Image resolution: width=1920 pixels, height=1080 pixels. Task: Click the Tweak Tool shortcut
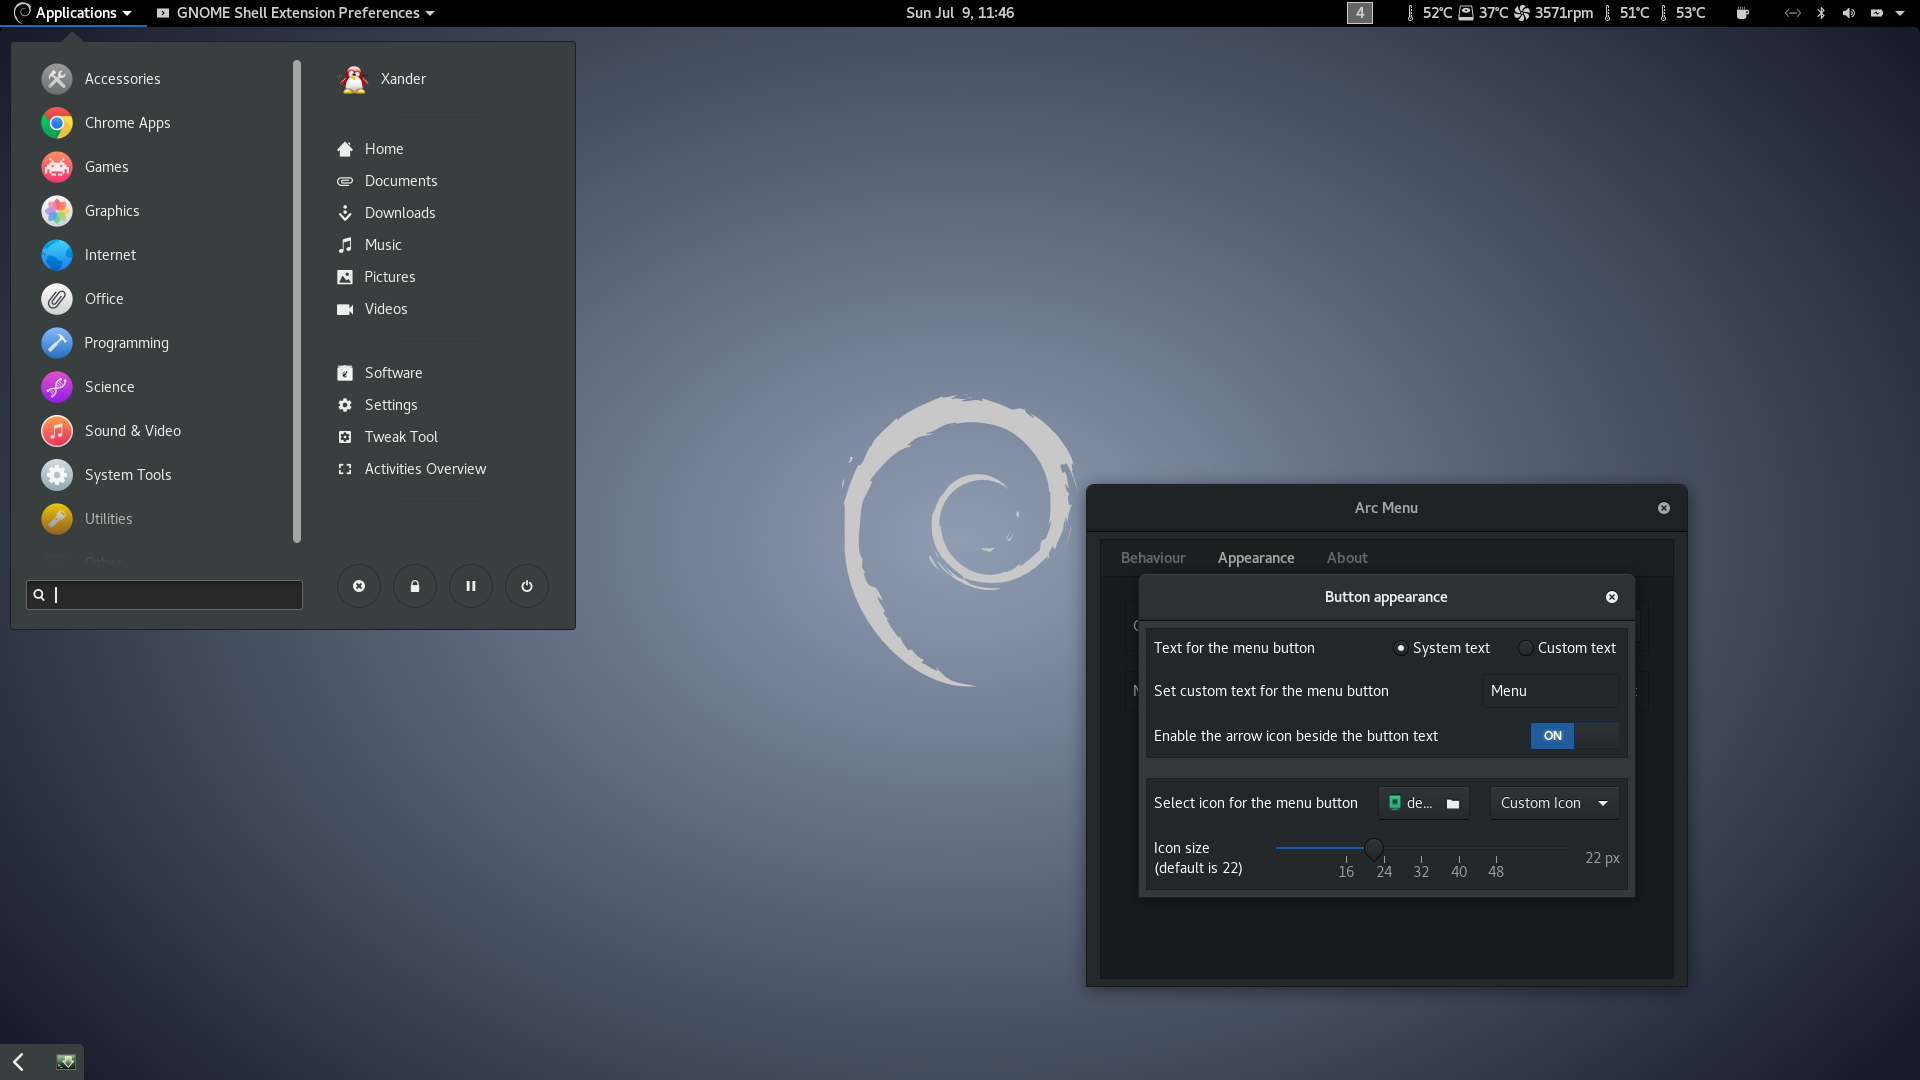click(x=400, y=437)
